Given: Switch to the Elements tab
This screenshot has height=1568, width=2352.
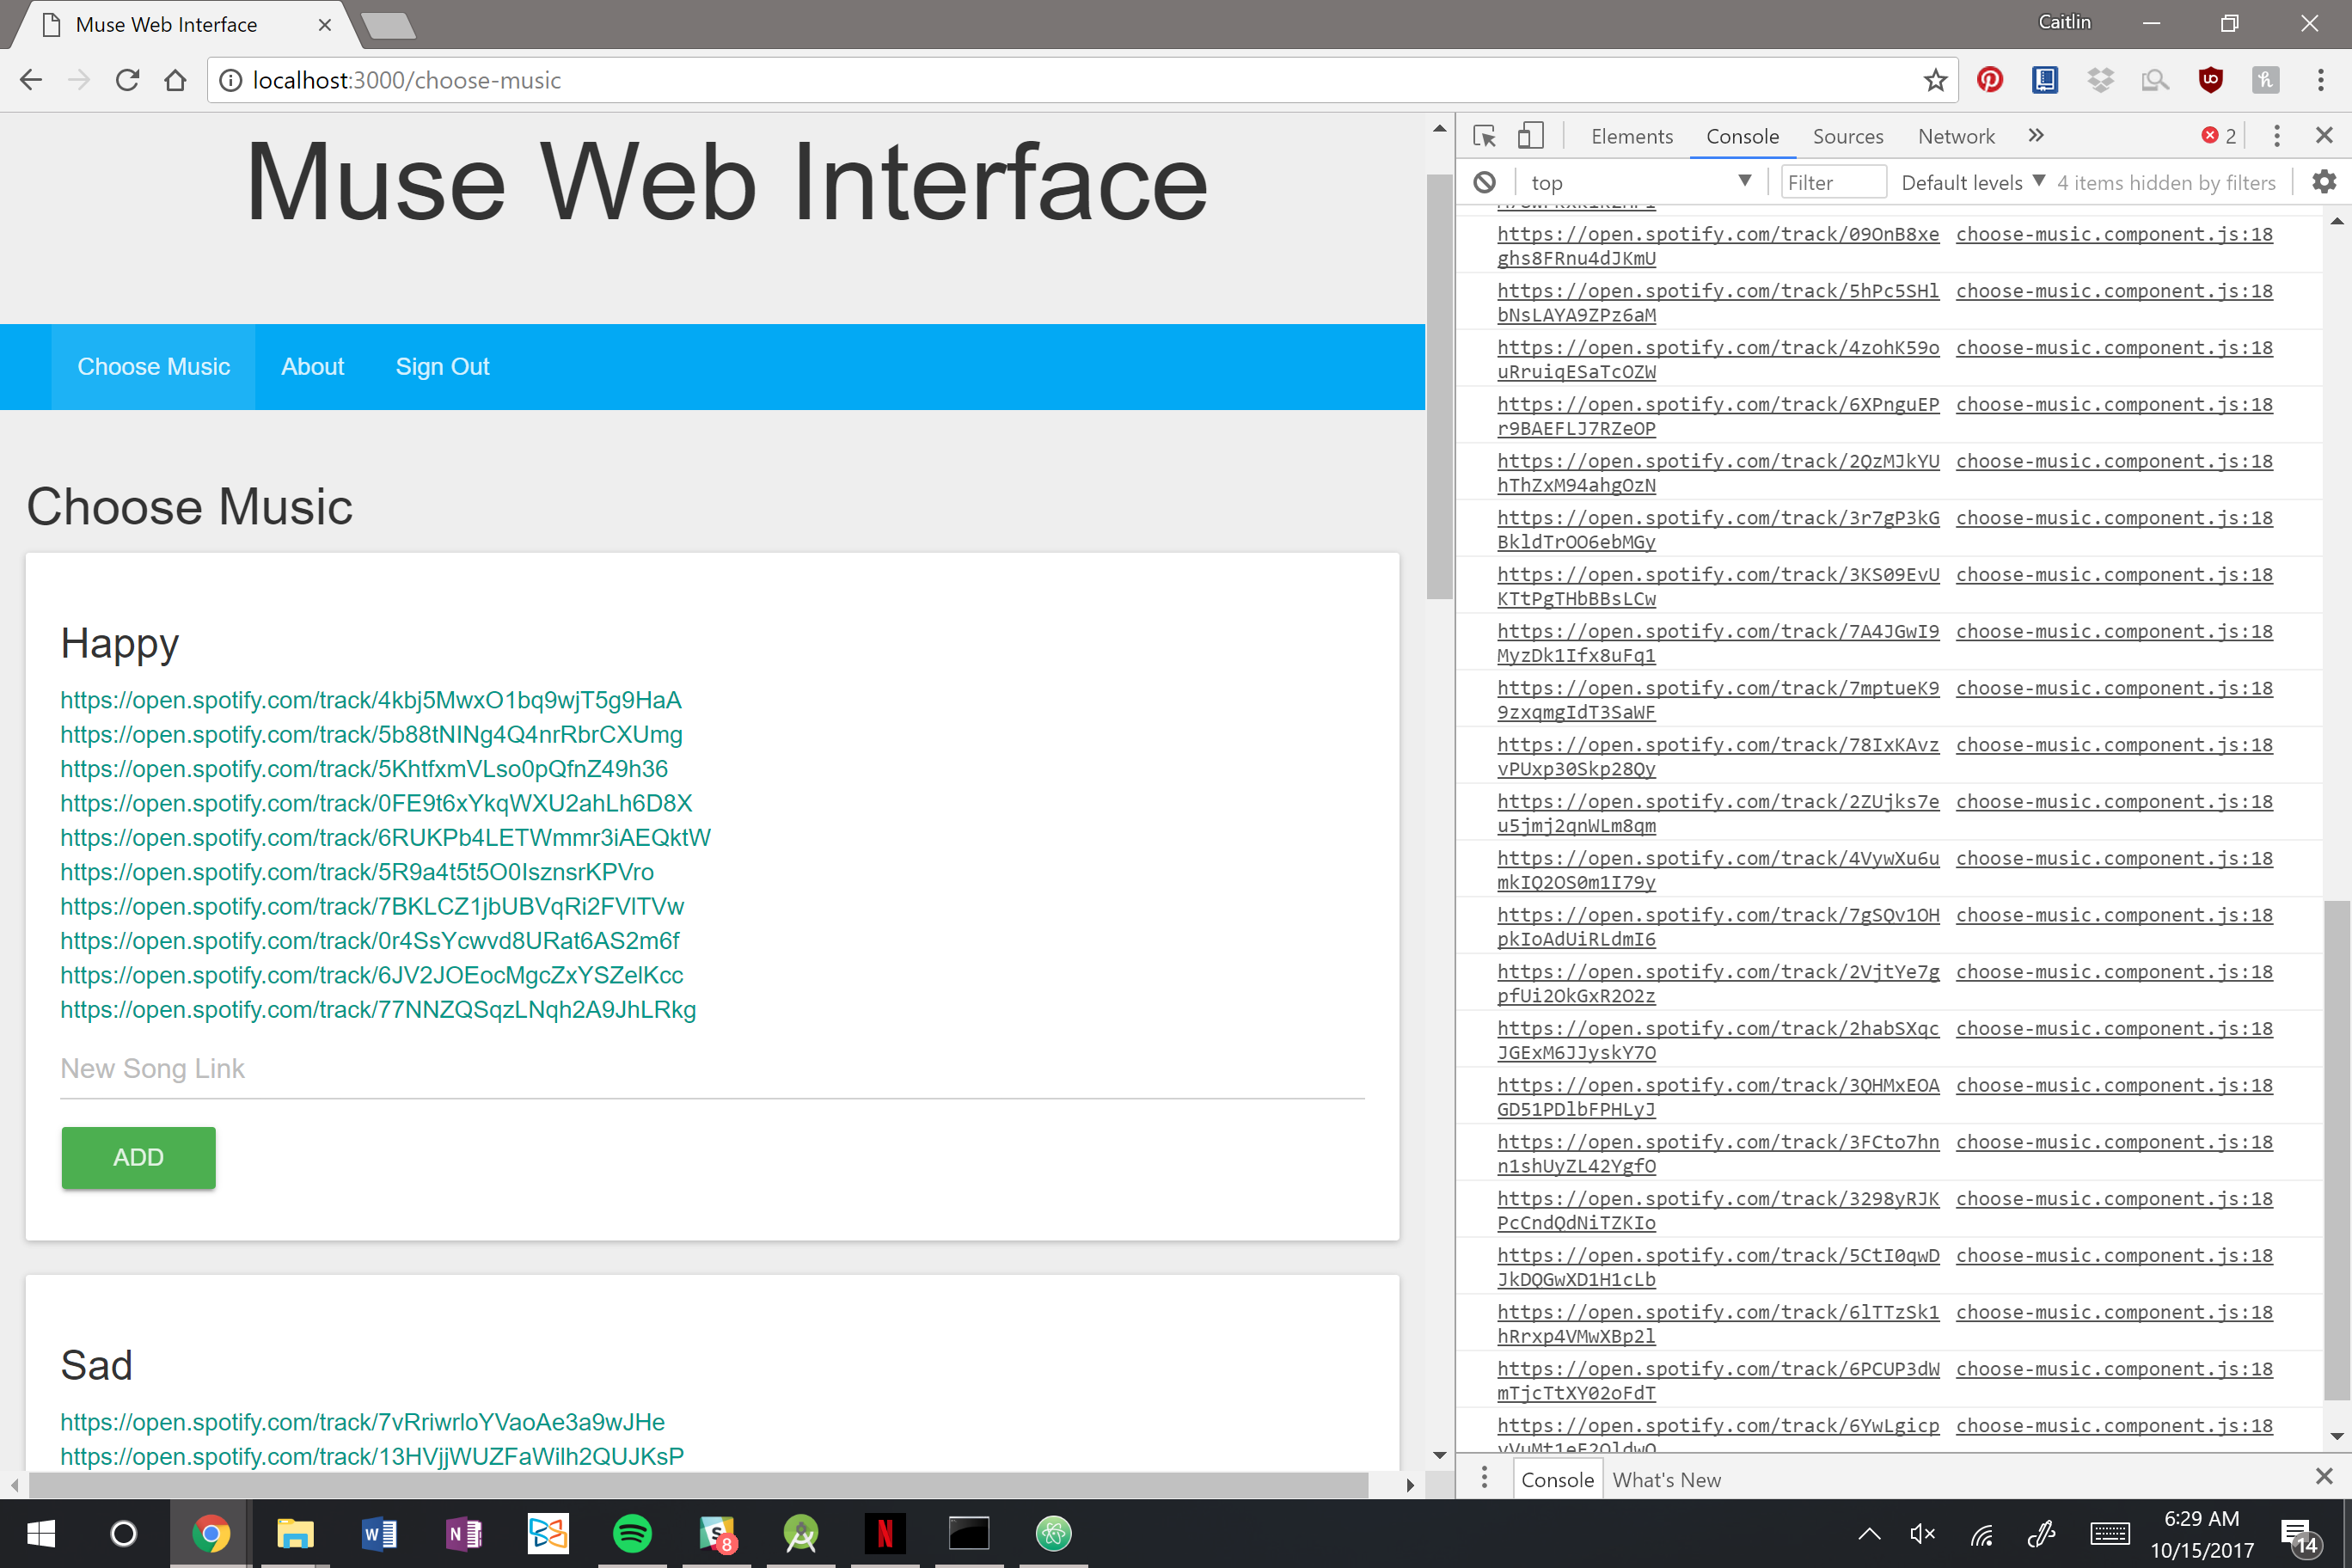Looking at the screenshot, I should pyautogui.click(x=1631, y=136).
